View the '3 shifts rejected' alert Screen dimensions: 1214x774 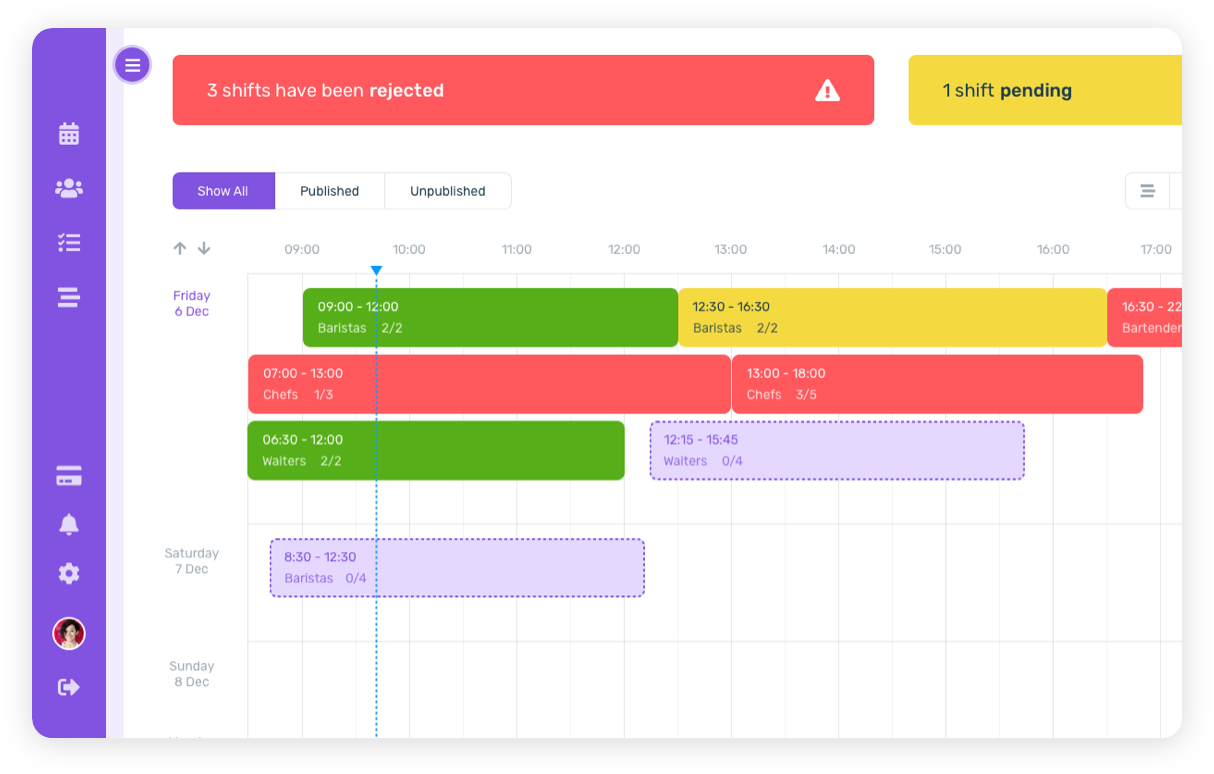click(x=450, y=90)
